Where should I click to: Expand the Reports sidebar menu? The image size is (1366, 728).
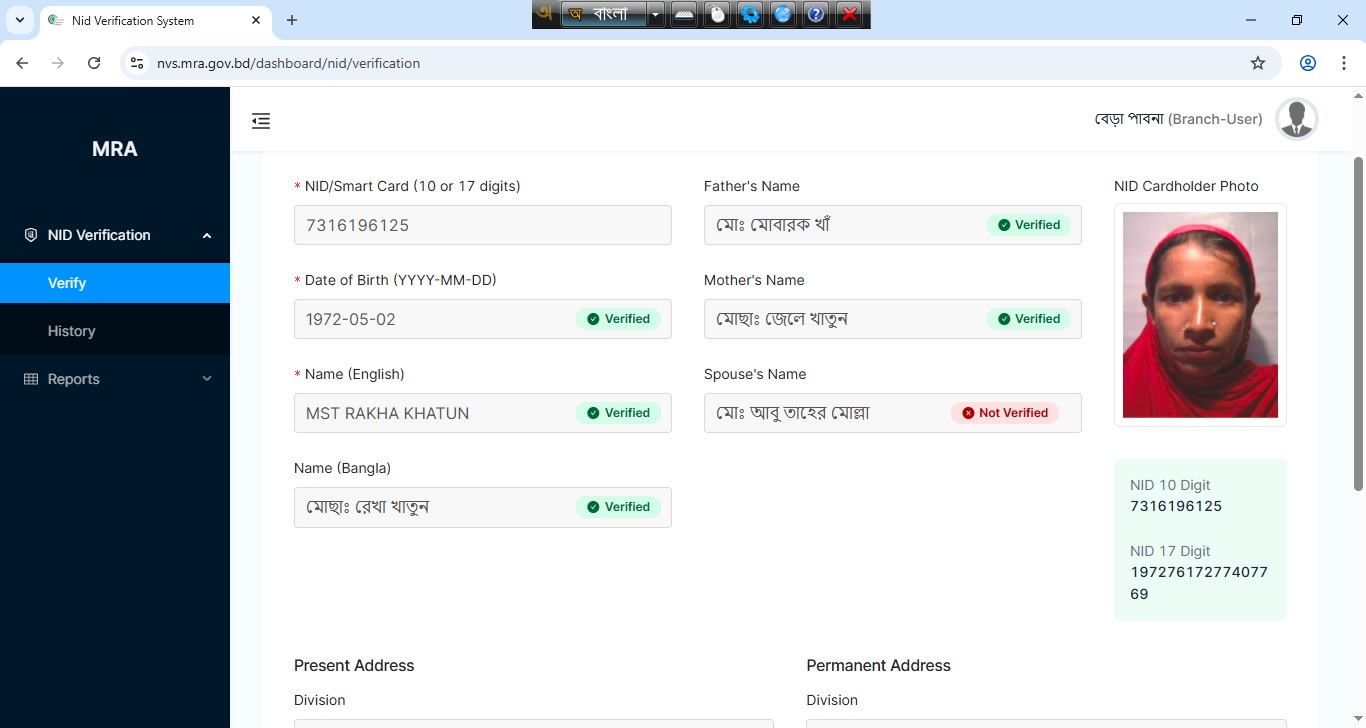pos(115,379)
